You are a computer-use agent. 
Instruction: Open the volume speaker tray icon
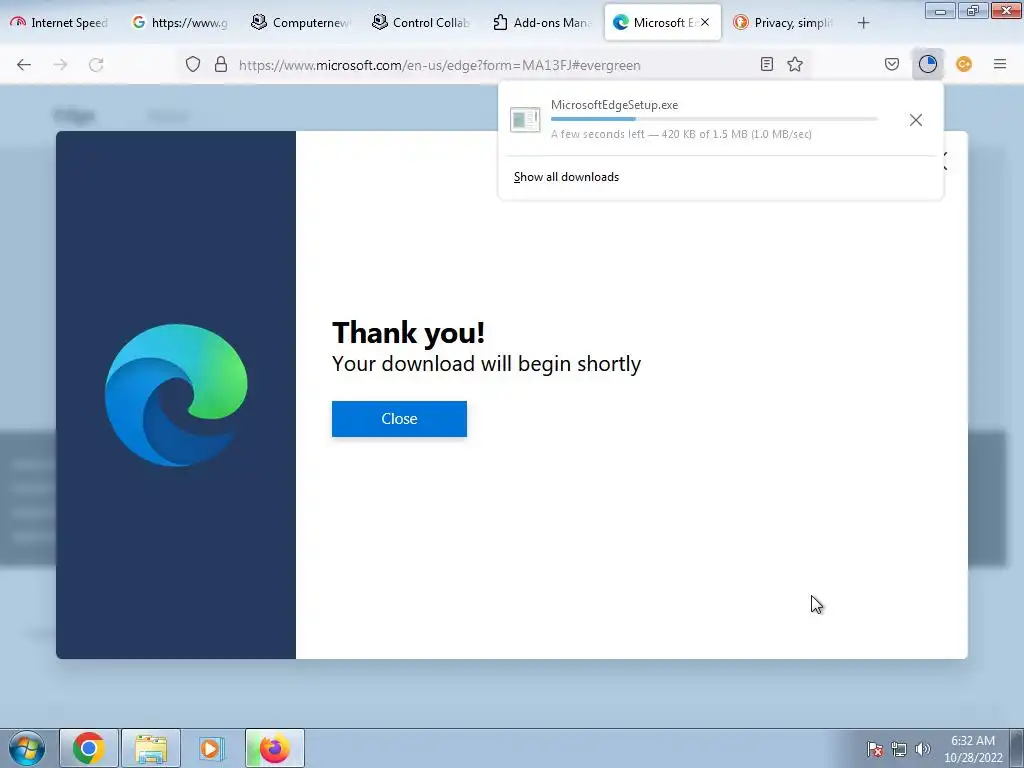click(x=922, y=749)
